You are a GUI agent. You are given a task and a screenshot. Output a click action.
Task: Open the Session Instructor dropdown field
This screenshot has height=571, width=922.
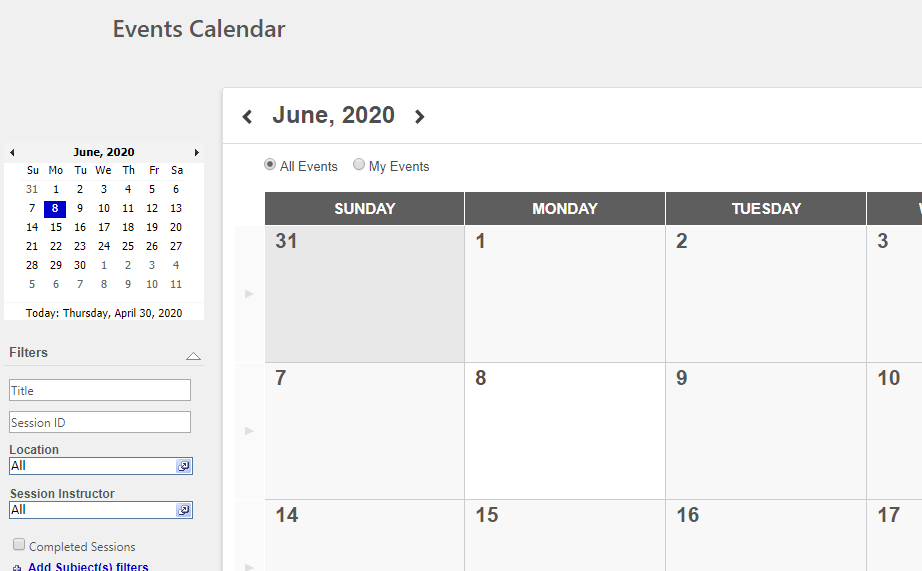click(92, 510)
